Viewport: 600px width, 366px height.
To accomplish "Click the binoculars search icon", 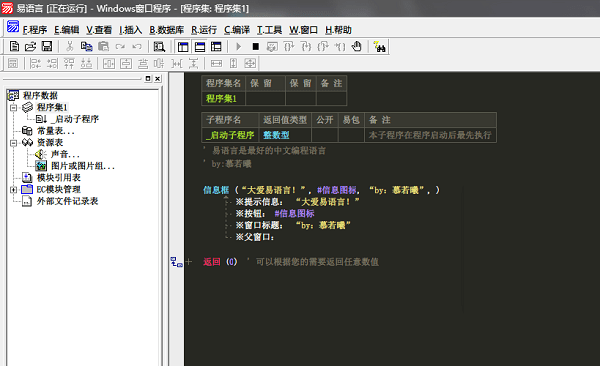I will 379,47.
